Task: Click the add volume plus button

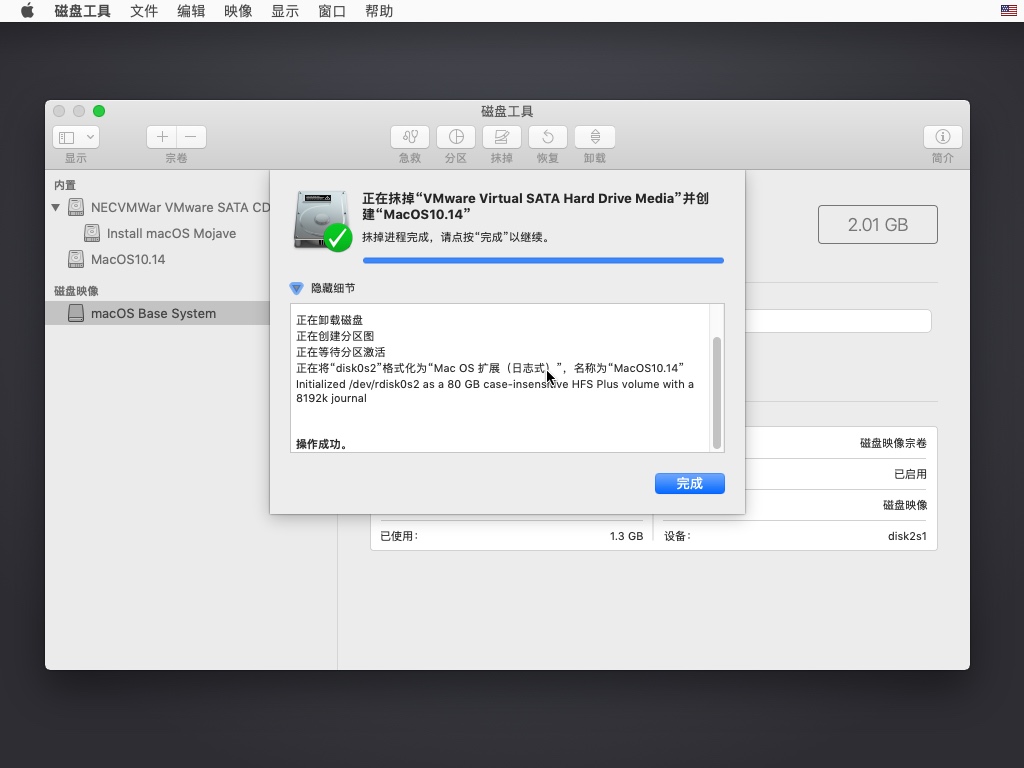Action: (x=162, y=136)
